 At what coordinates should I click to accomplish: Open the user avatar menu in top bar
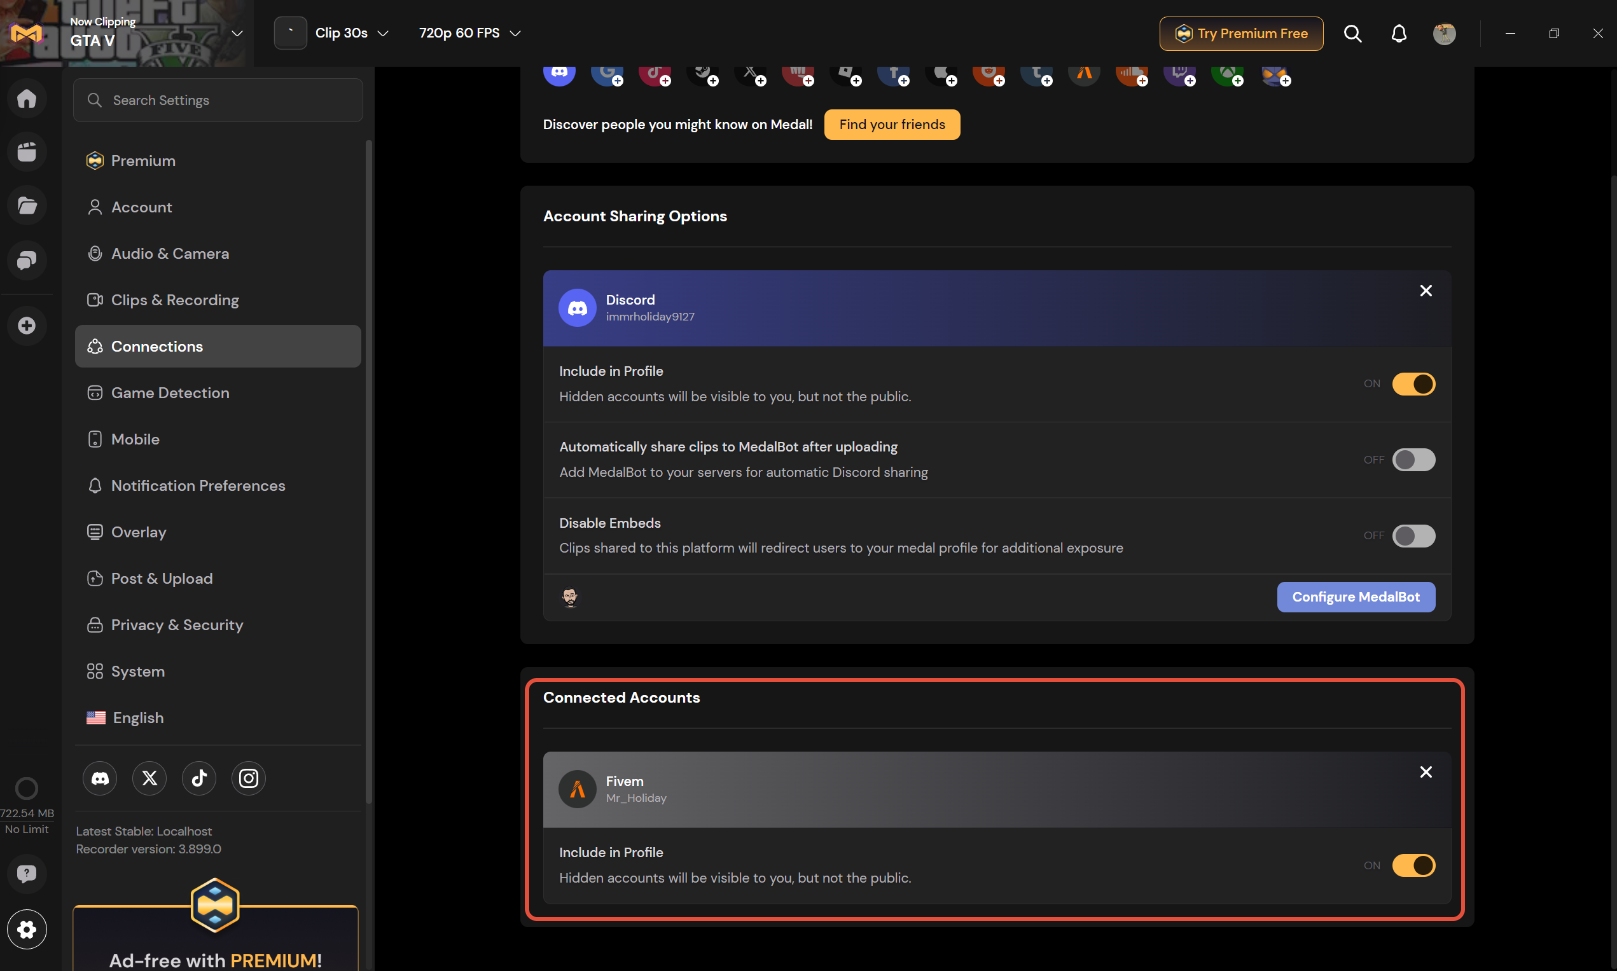pos(1444,33)
